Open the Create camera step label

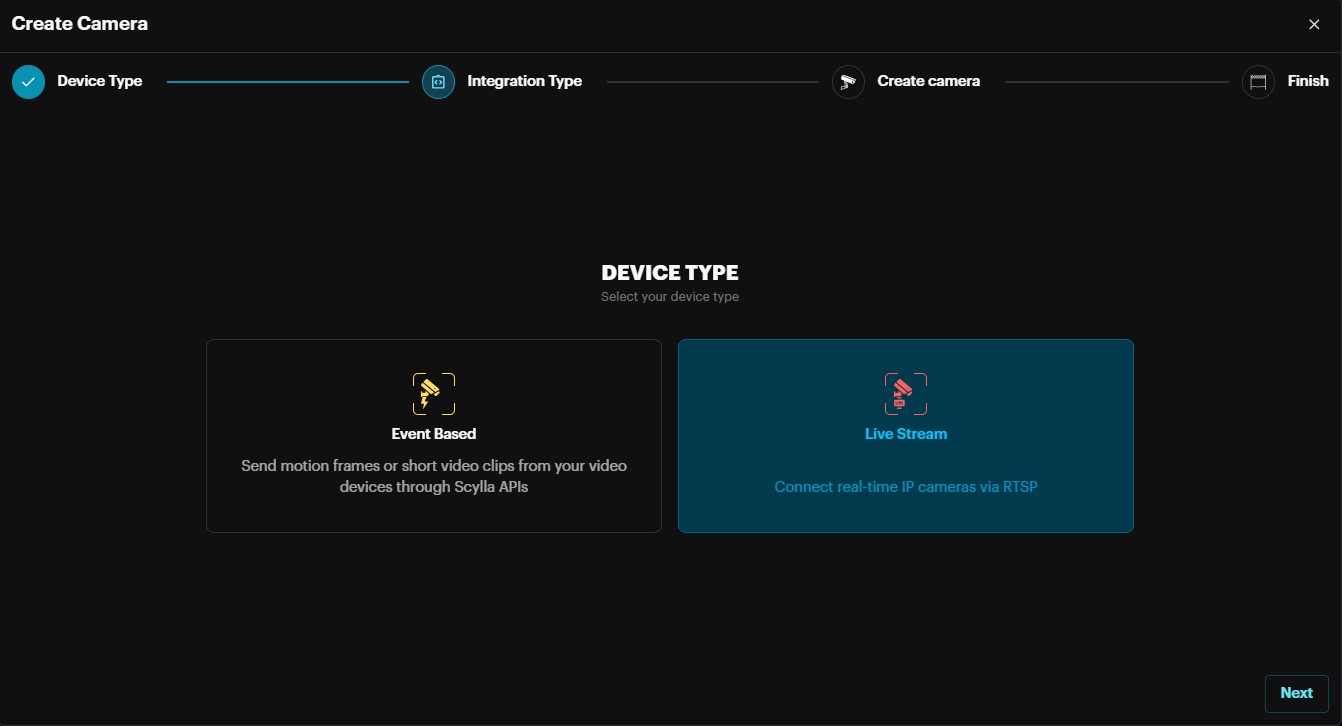click(x=928, y=81)
